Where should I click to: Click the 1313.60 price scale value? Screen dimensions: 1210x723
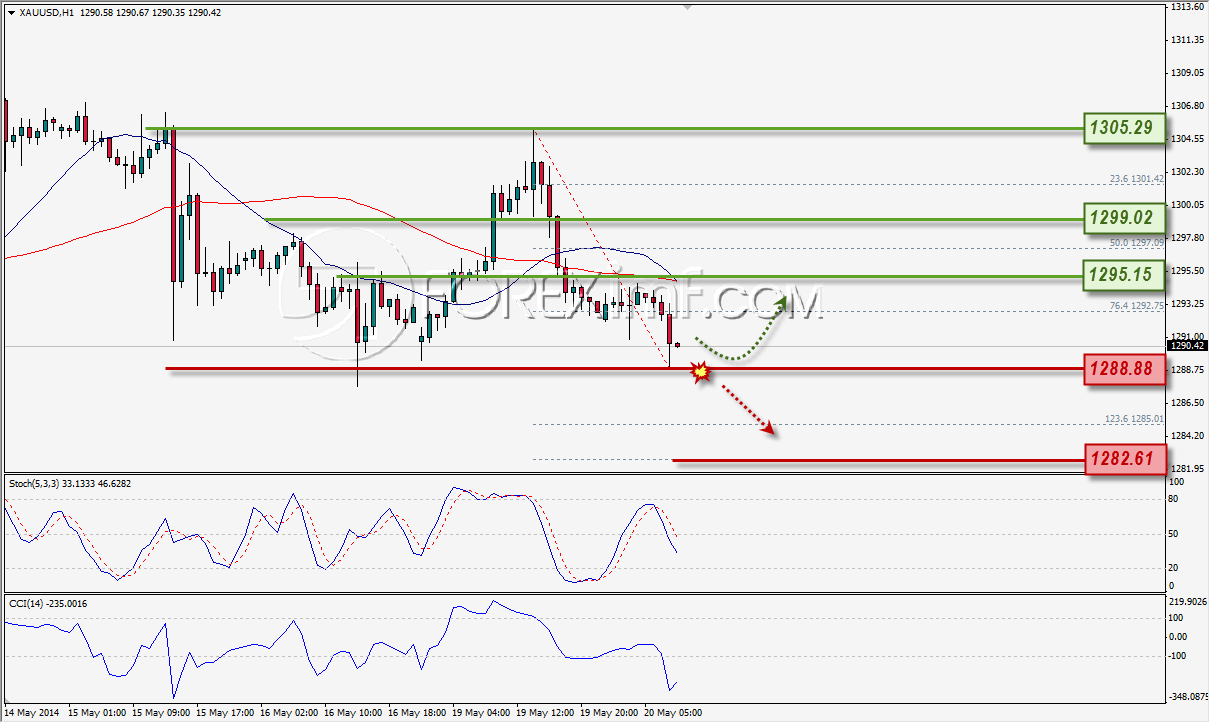click(1185, 7)
